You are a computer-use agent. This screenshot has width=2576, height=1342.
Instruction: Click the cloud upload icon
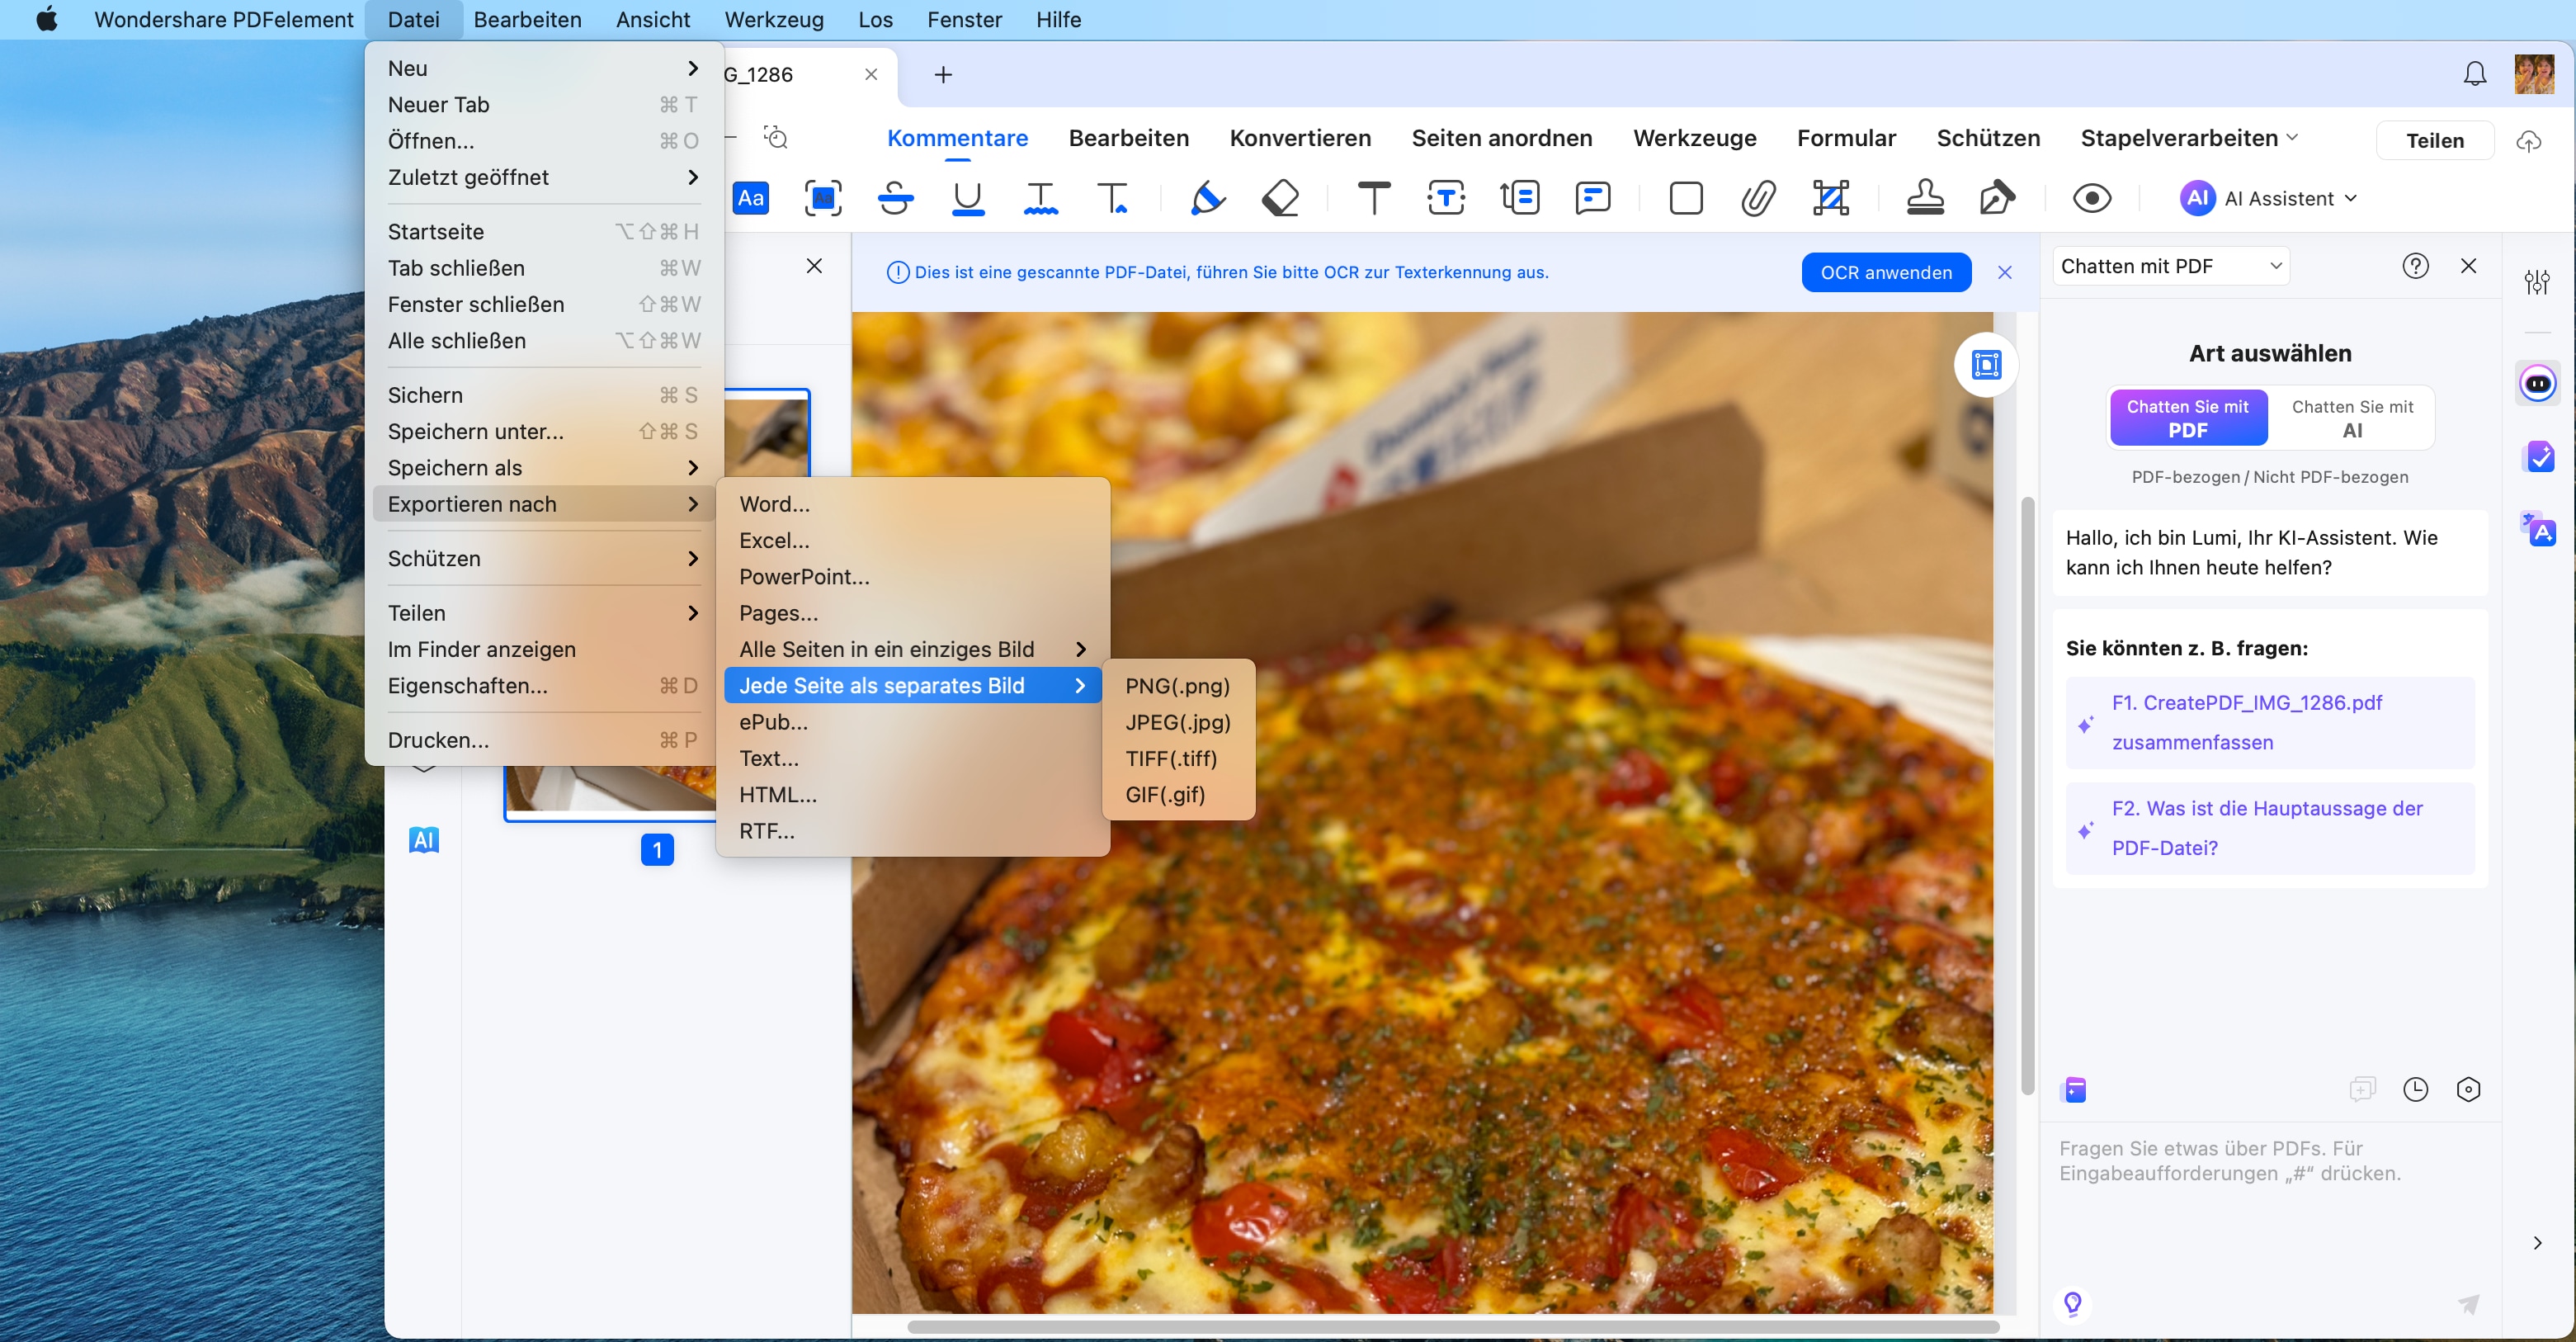pyautogui.click(x=2529, y=141)
